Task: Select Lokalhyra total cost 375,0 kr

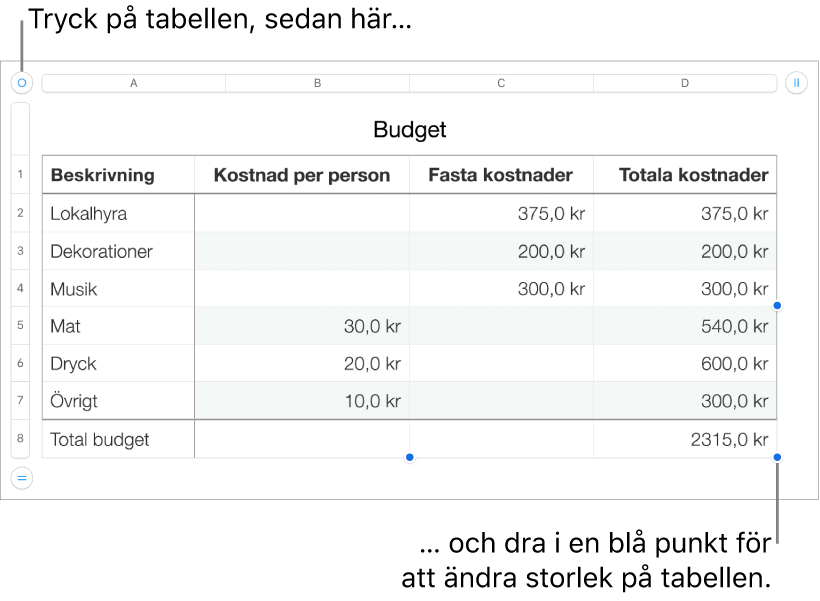Action: (685, 213)
